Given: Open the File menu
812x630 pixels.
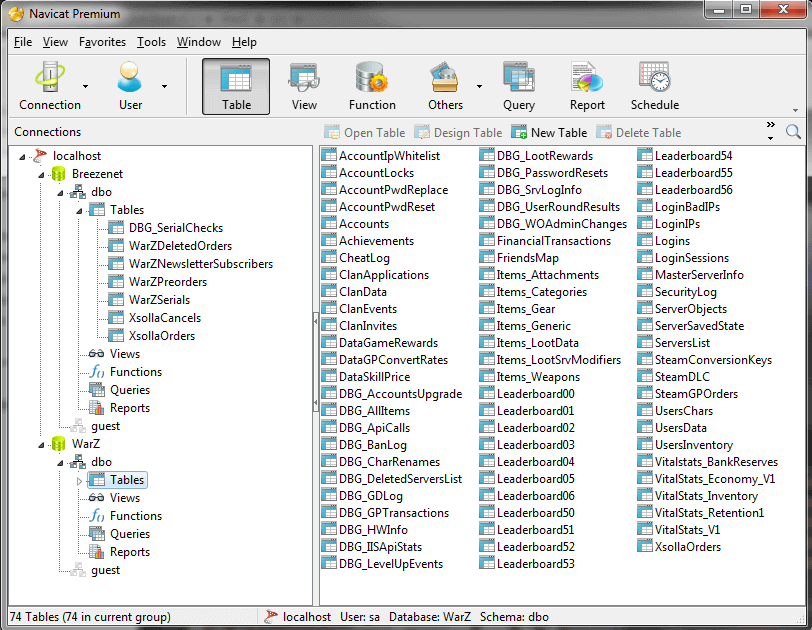Looking at the screenshot, I should [x=23, y=42].
